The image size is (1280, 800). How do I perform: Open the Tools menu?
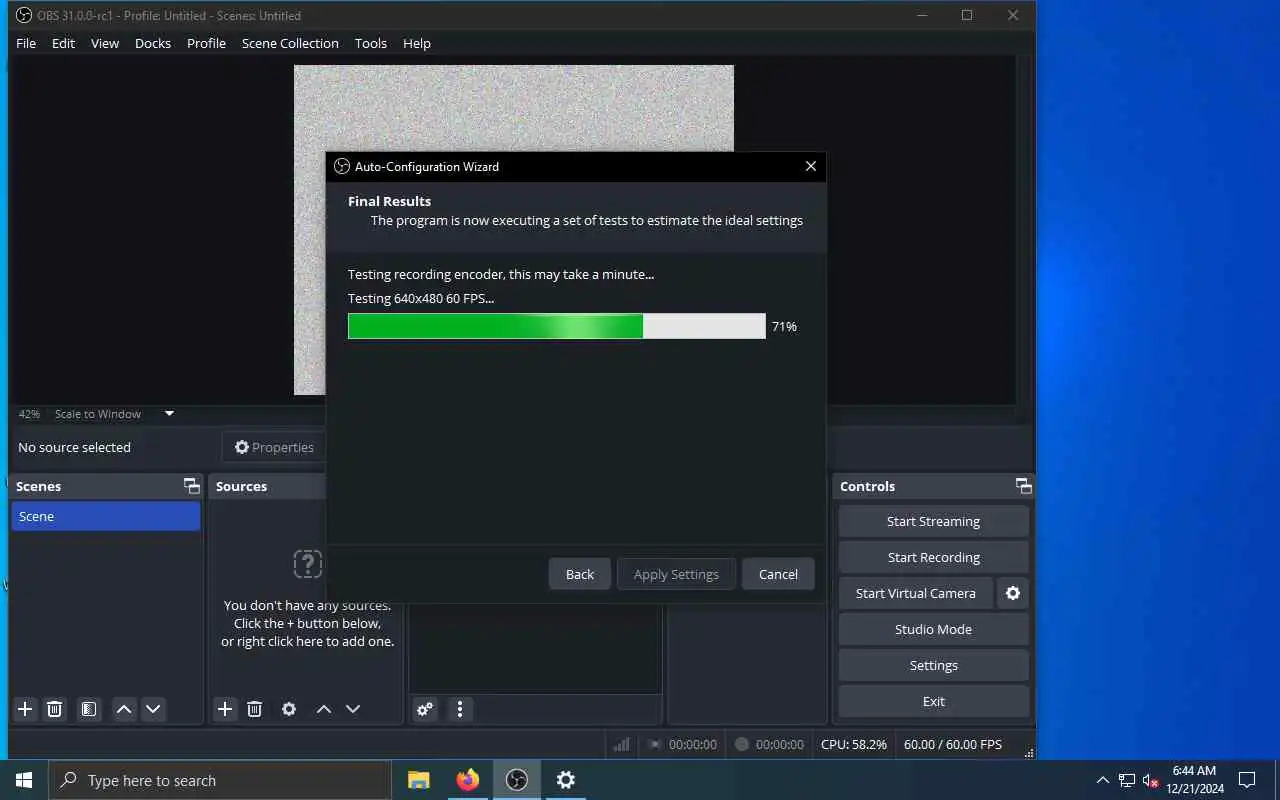[x=370, y=43]
